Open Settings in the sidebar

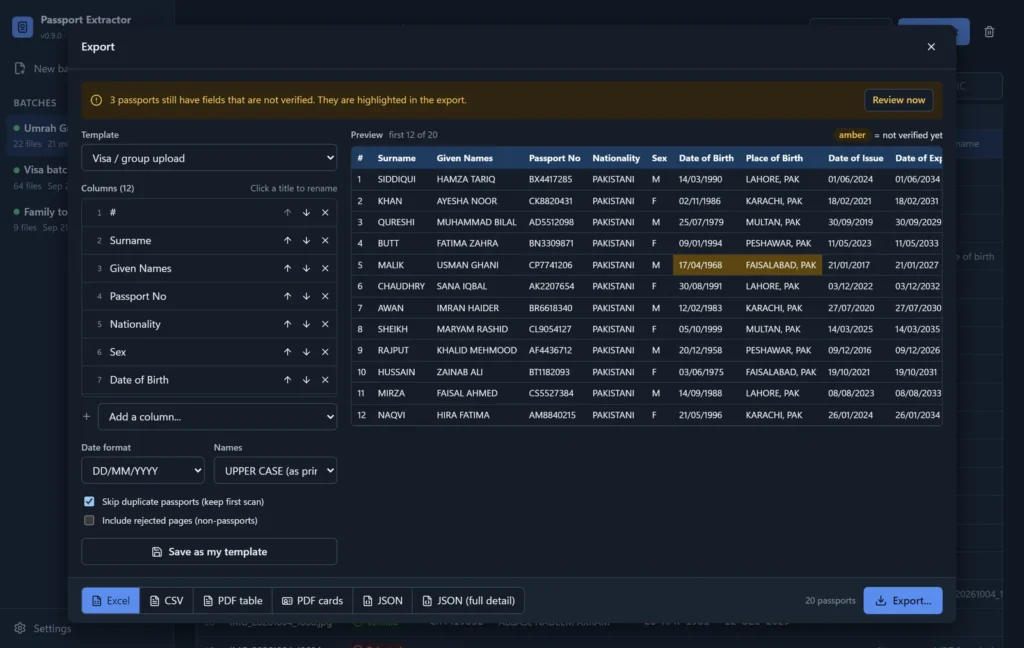[43, 628]
